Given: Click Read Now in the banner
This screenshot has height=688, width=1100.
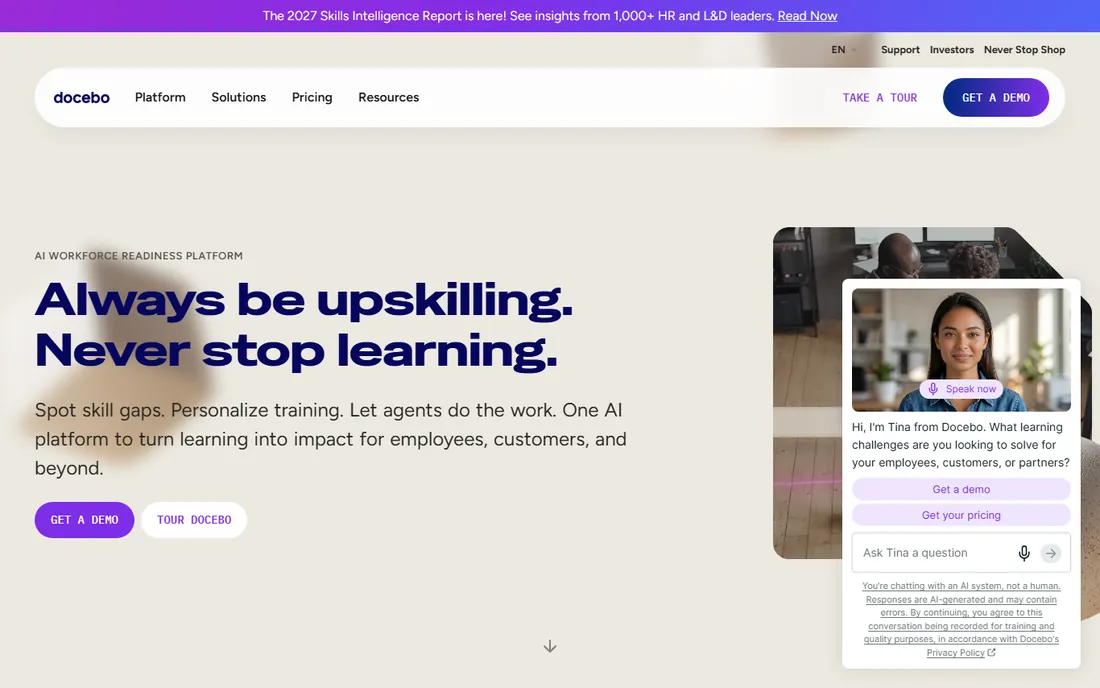Looking at the screenshot, I should point(807,16).
